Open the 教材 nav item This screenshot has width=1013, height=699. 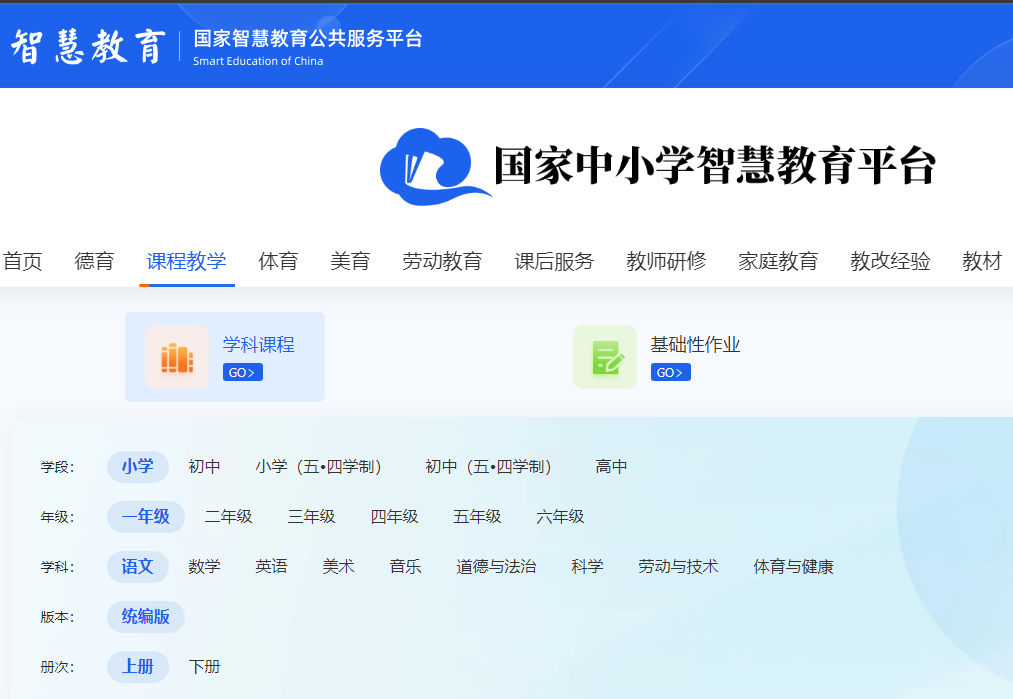(x=982, y=261)
